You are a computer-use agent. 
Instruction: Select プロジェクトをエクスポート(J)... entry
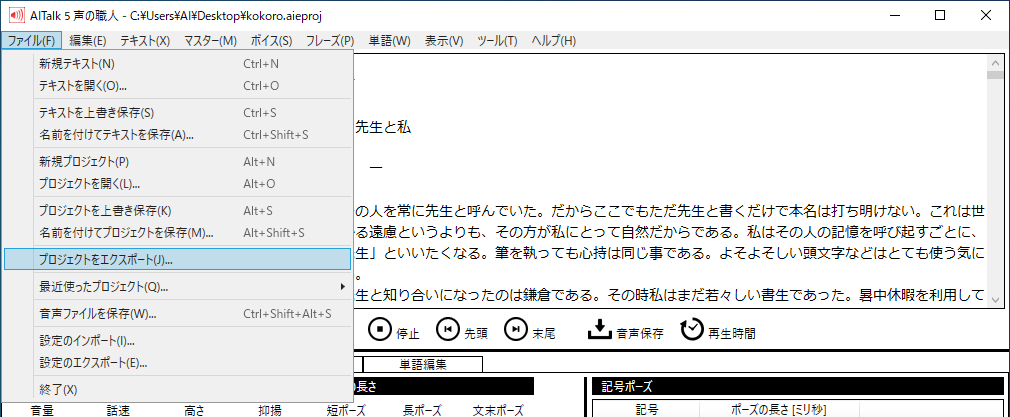[177, 260]
